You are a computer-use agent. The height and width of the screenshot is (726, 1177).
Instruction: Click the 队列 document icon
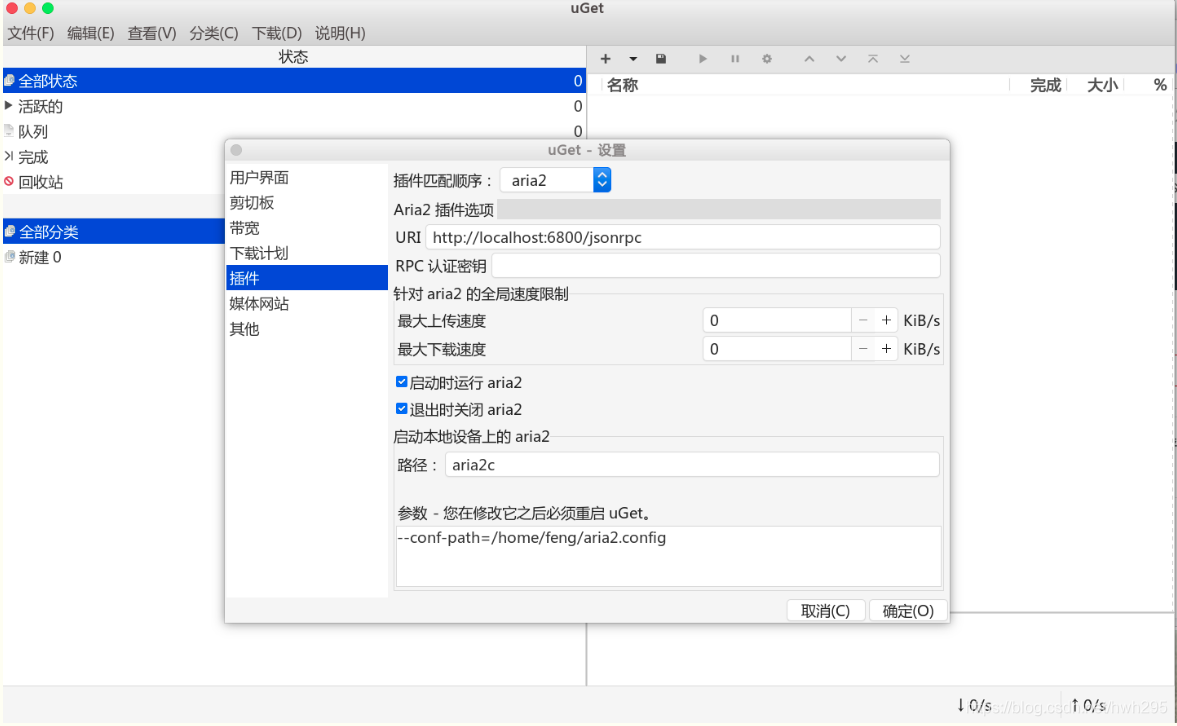(x=9, y=131)
